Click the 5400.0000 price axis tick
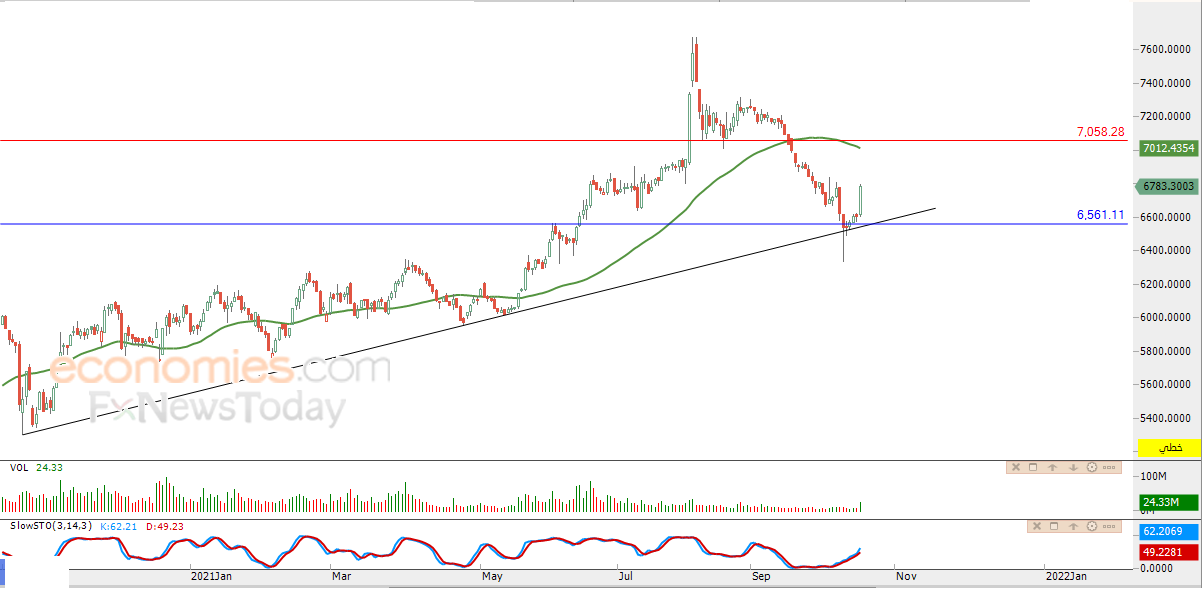 (1164, 418)
